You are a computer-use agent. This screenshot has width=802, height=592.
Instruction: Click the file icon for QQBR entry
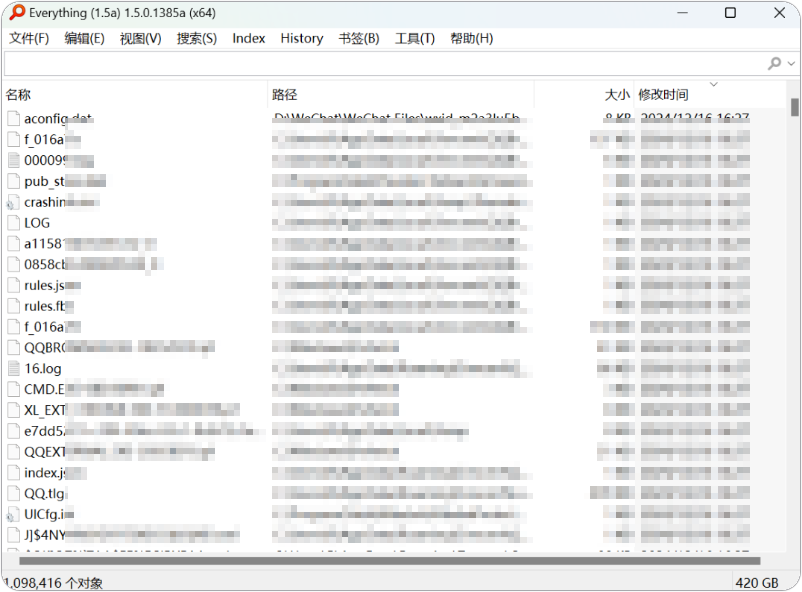(14, 347)
